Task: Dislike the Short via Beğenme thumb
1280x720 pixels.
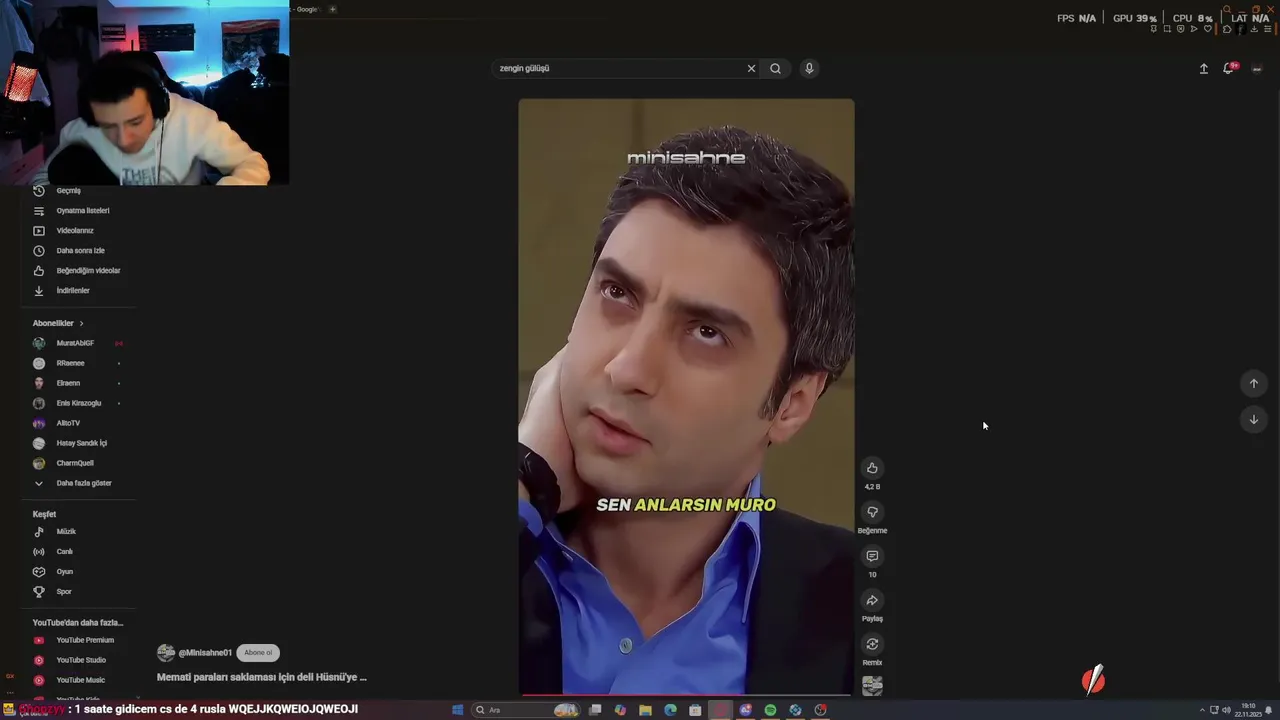Action: pyautogui.click(x=872, y=512)
